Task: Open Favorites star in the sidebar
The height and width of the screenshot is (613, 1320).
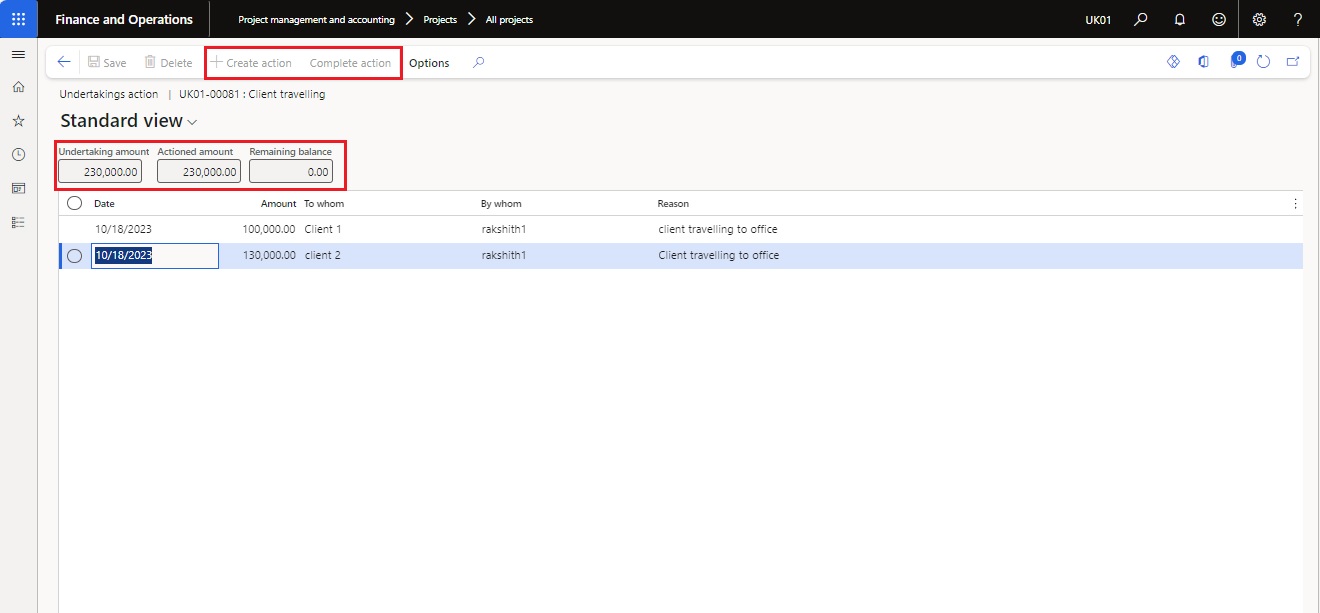Action: 18,121
